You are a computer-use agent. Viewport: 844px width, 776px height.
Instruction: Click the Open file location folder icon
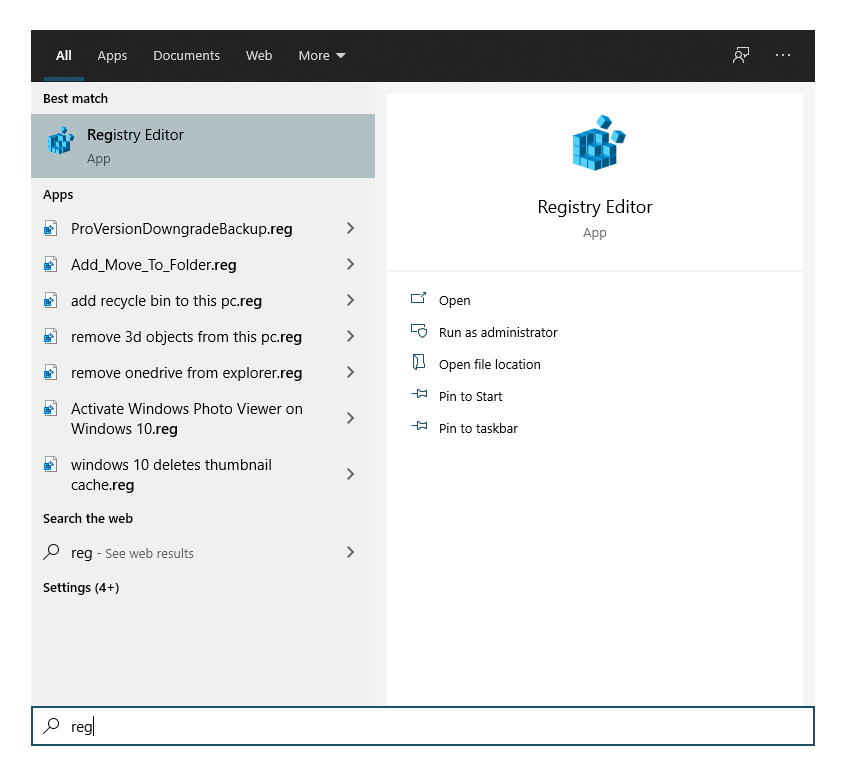[x=419, y=362]
